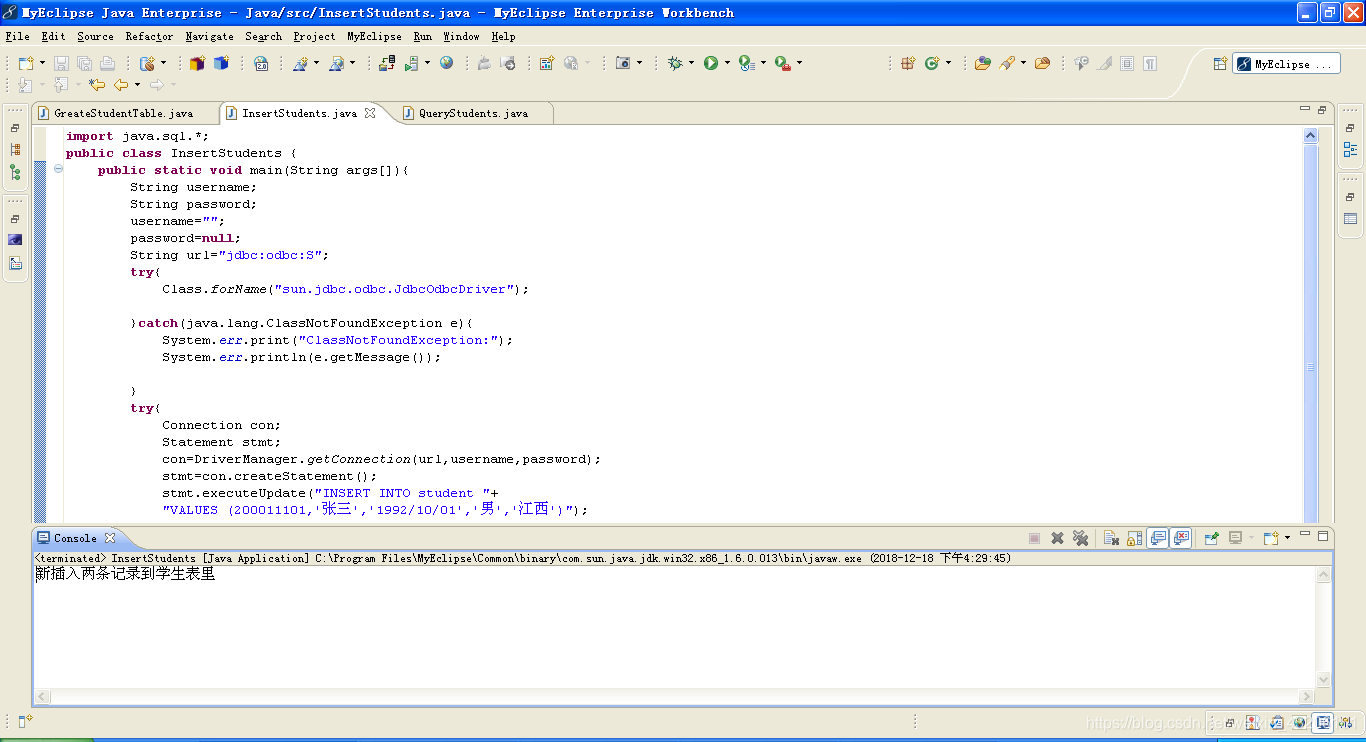This screenshot has height=742, width=1366.
Task: Click the Console output line 新插入两条记录到学生表里
Action: click(125, 574)
